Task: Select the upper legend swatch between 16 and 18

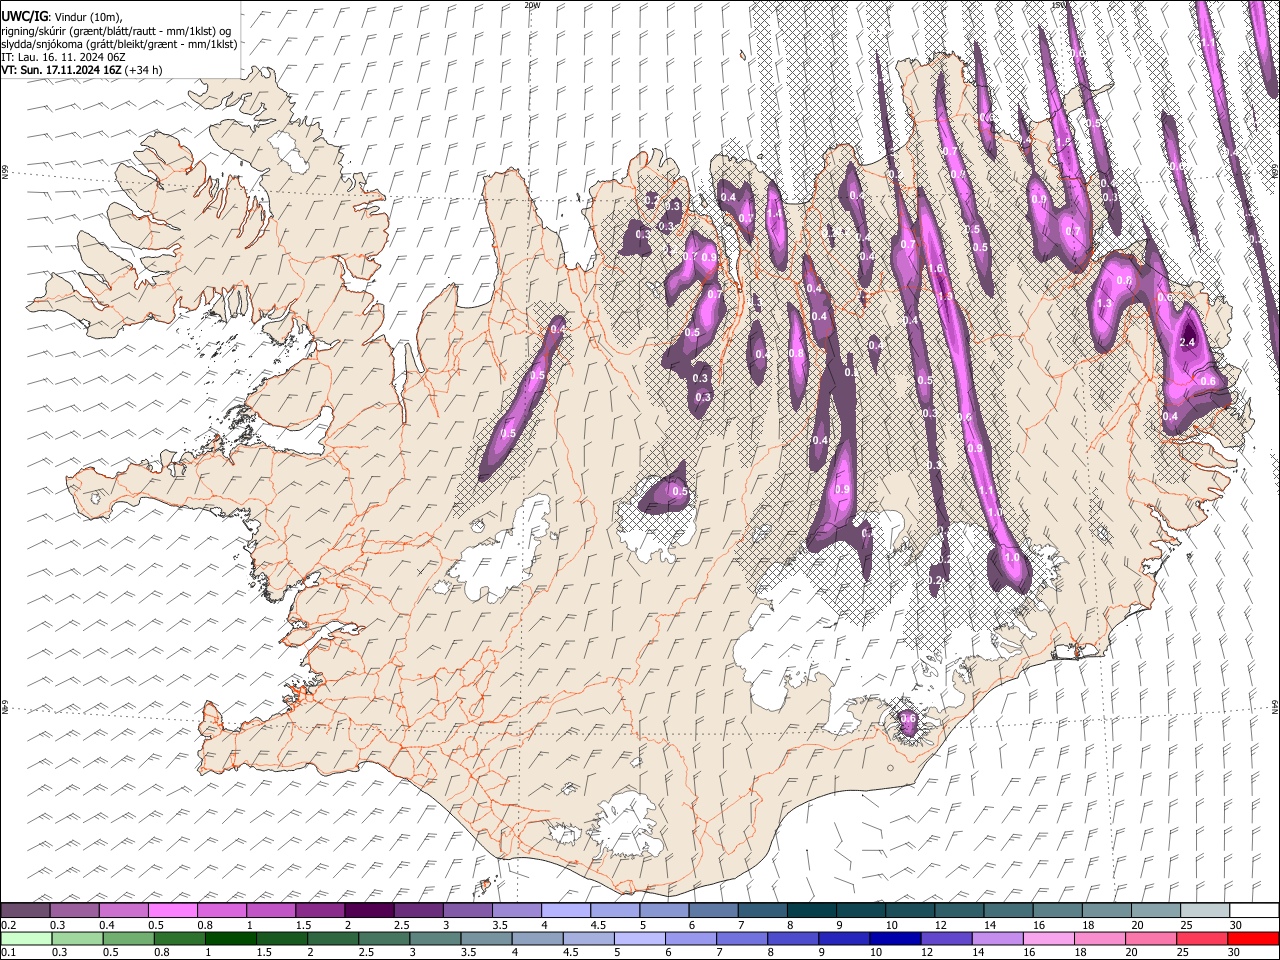Action: (x=1057, y=910)
